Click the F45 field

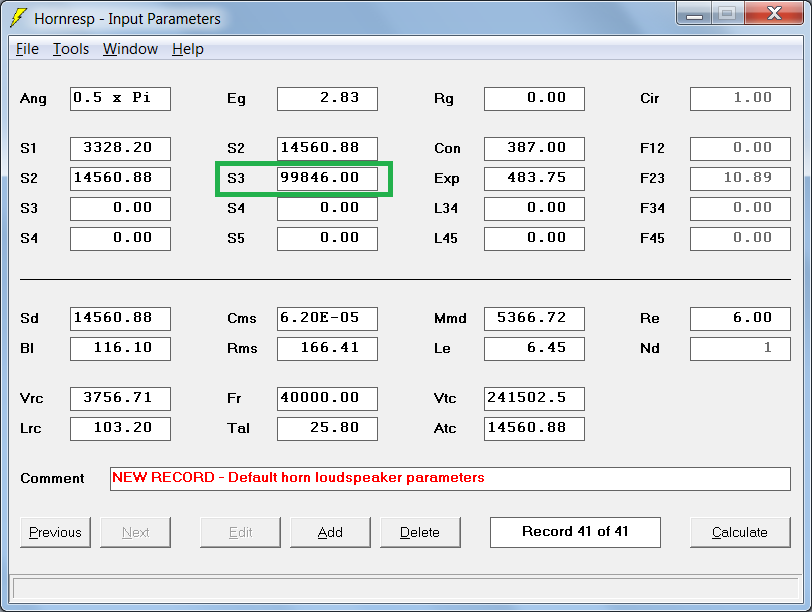coord(741,239)
